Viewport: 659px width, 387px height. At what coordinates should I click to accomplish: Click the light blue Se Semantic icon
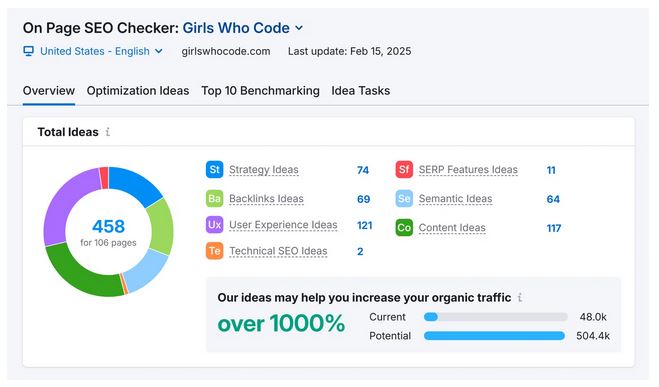tap(404, 198)
